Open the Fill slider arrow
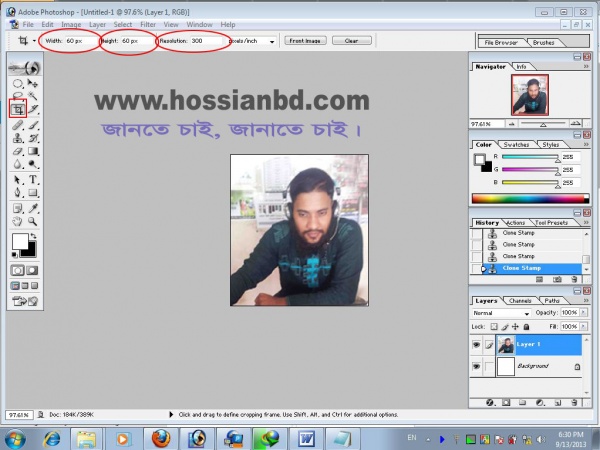Image resolution: width=600 pixels, height=450 pixels. point(584,326)
